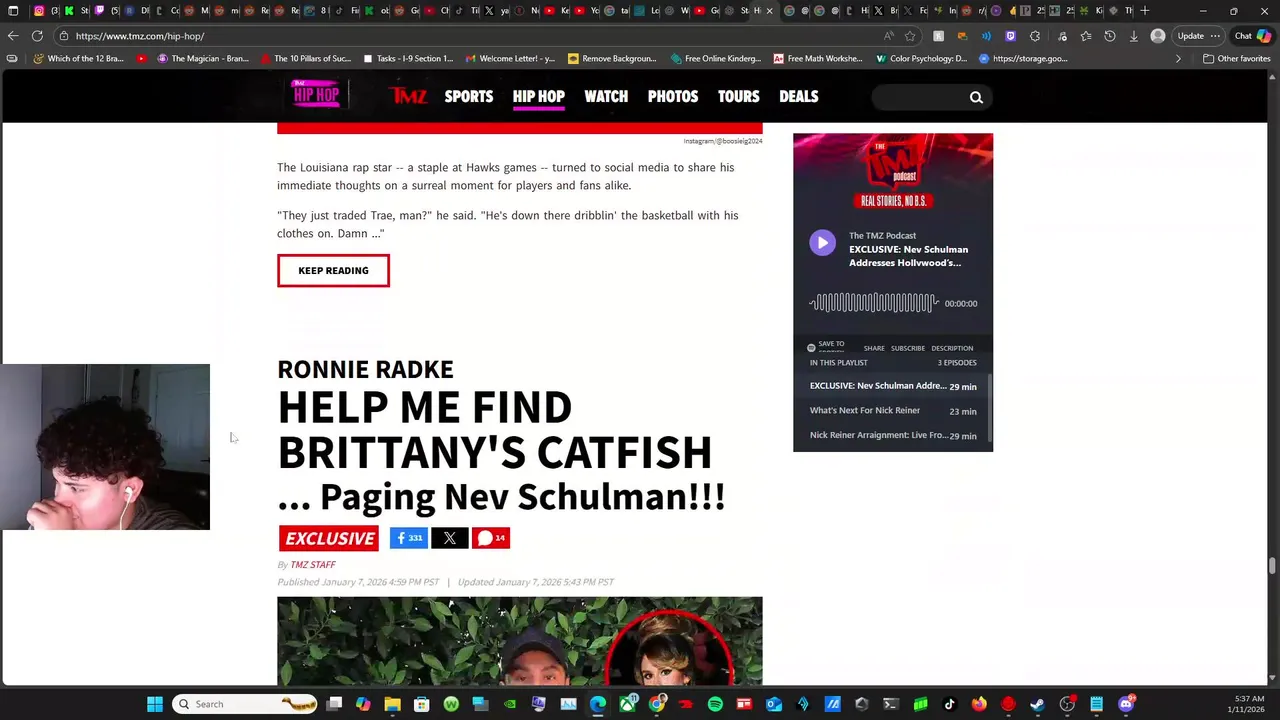This screenshot has width=1280, height=720.
Task: Open the Help Me Find Brittany's Catfish headline
Action: pos(501,451)
